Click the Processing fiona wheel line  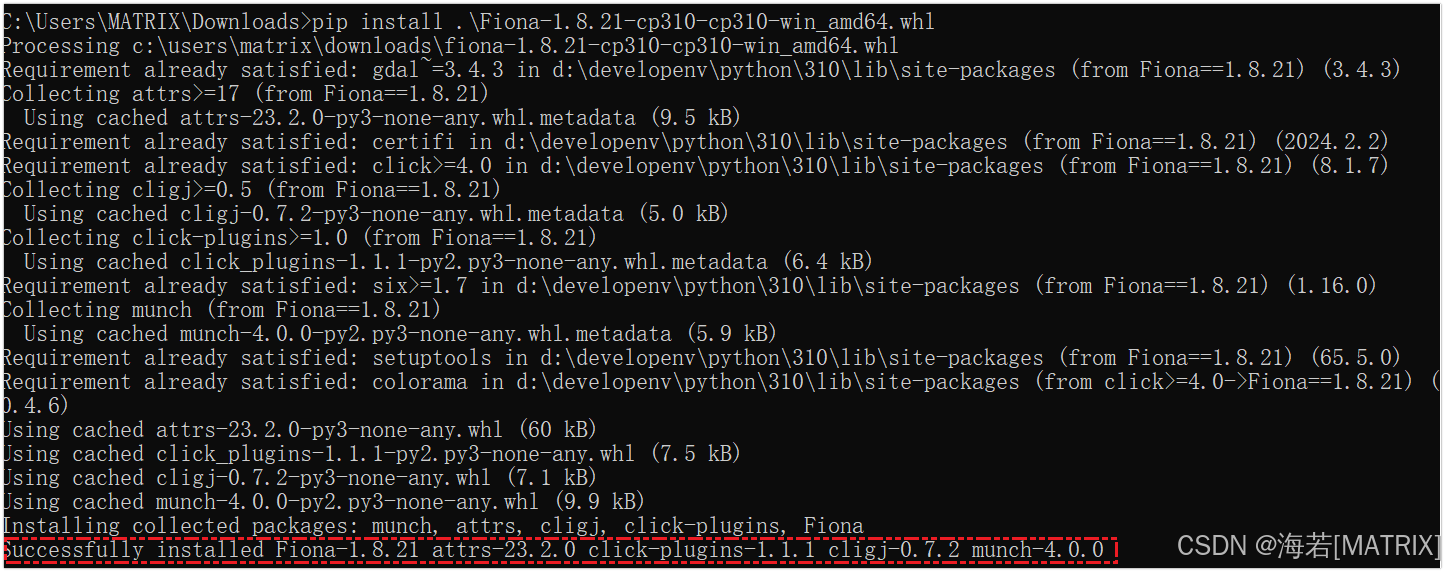pos(450,46)
